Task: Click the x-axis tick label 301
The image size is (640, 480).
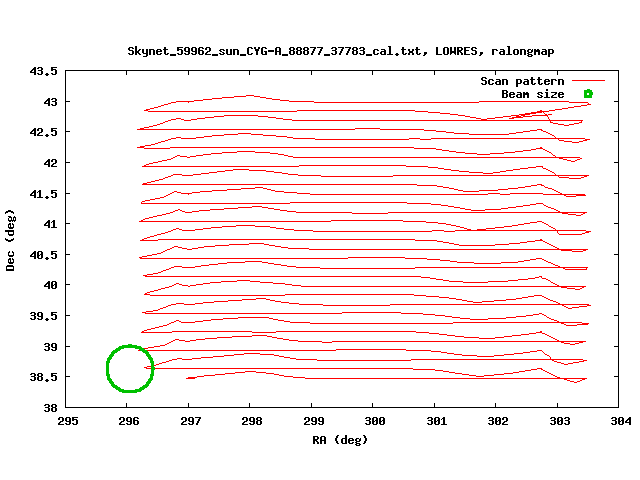Action: tap(437, 421)
